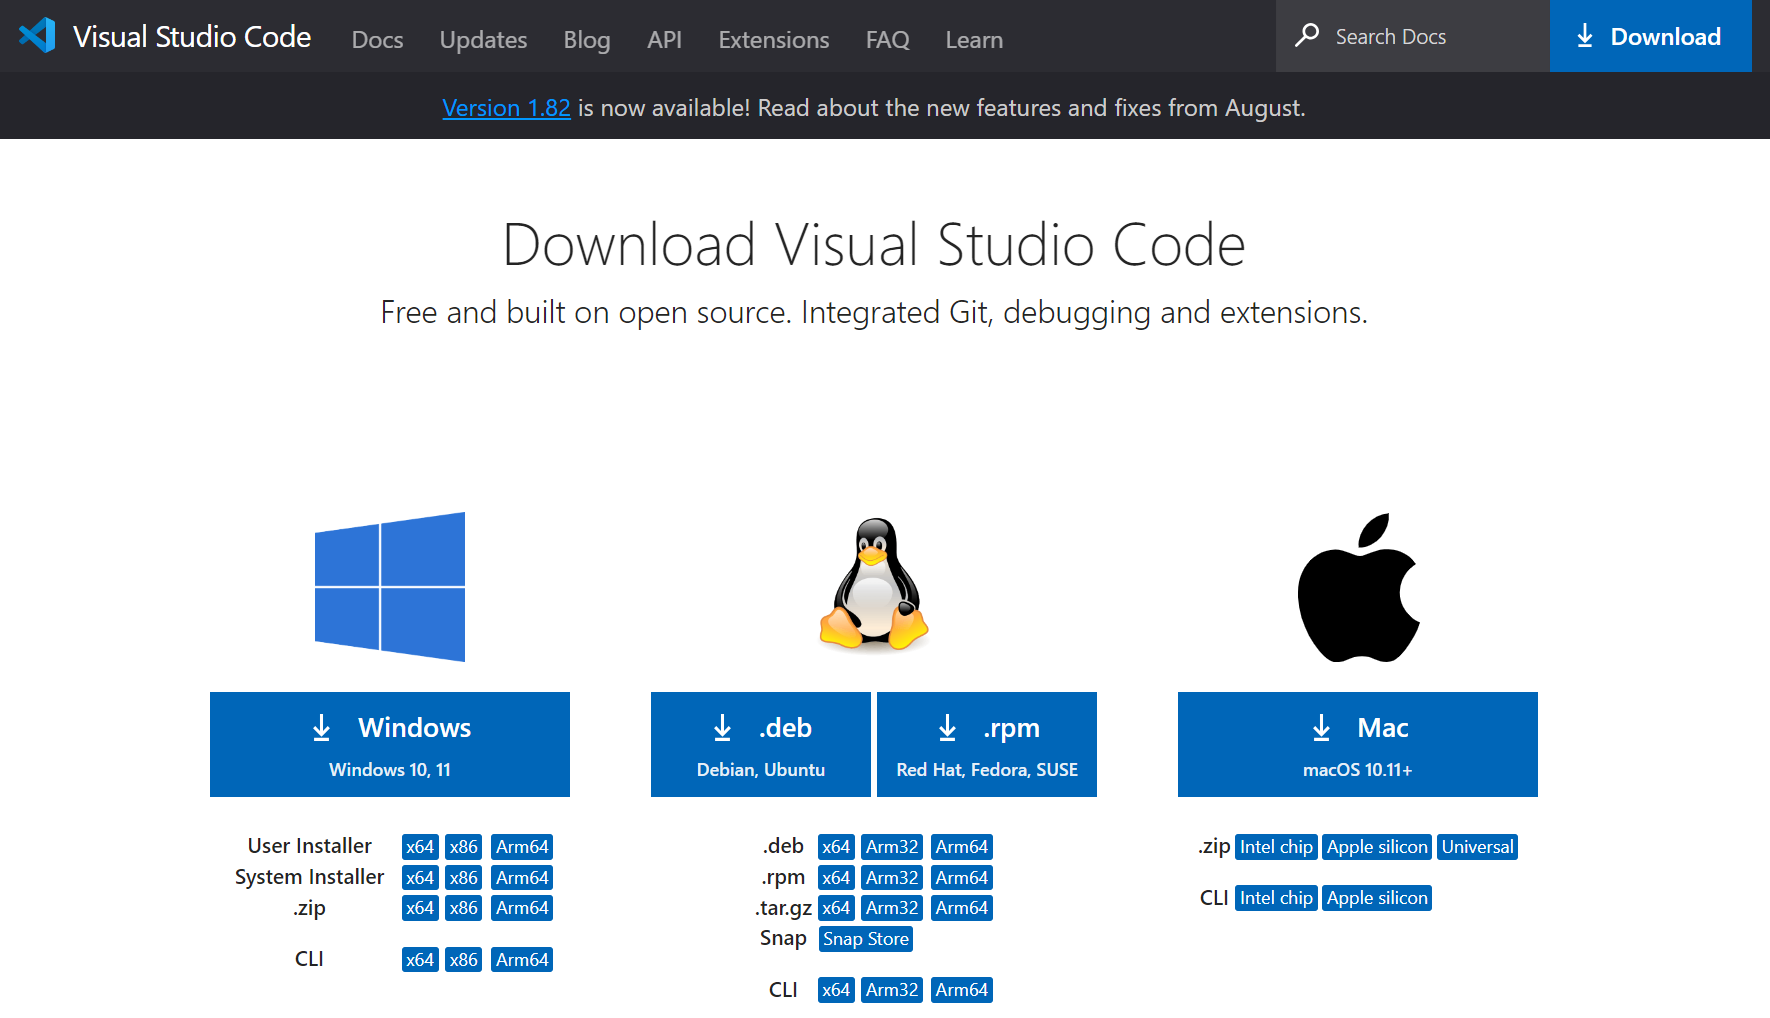Click the Visual Studio Code logo icon

(37, 36)
